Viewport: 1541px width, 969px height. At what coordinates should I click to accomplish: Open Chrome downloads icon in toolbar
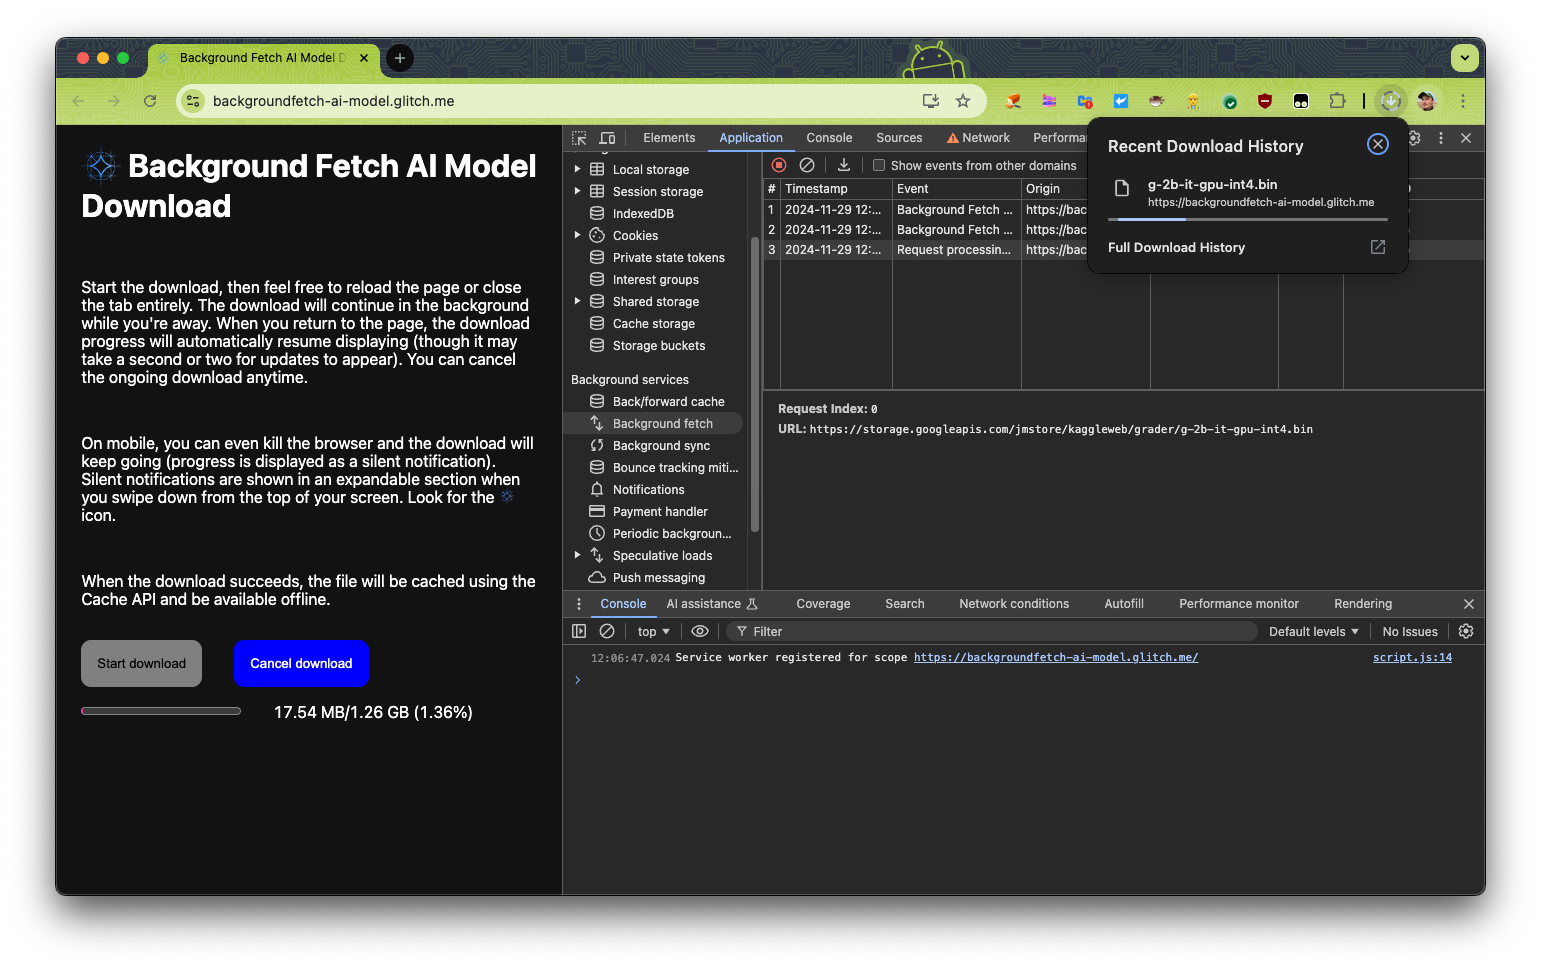(x=1390, y=101)
